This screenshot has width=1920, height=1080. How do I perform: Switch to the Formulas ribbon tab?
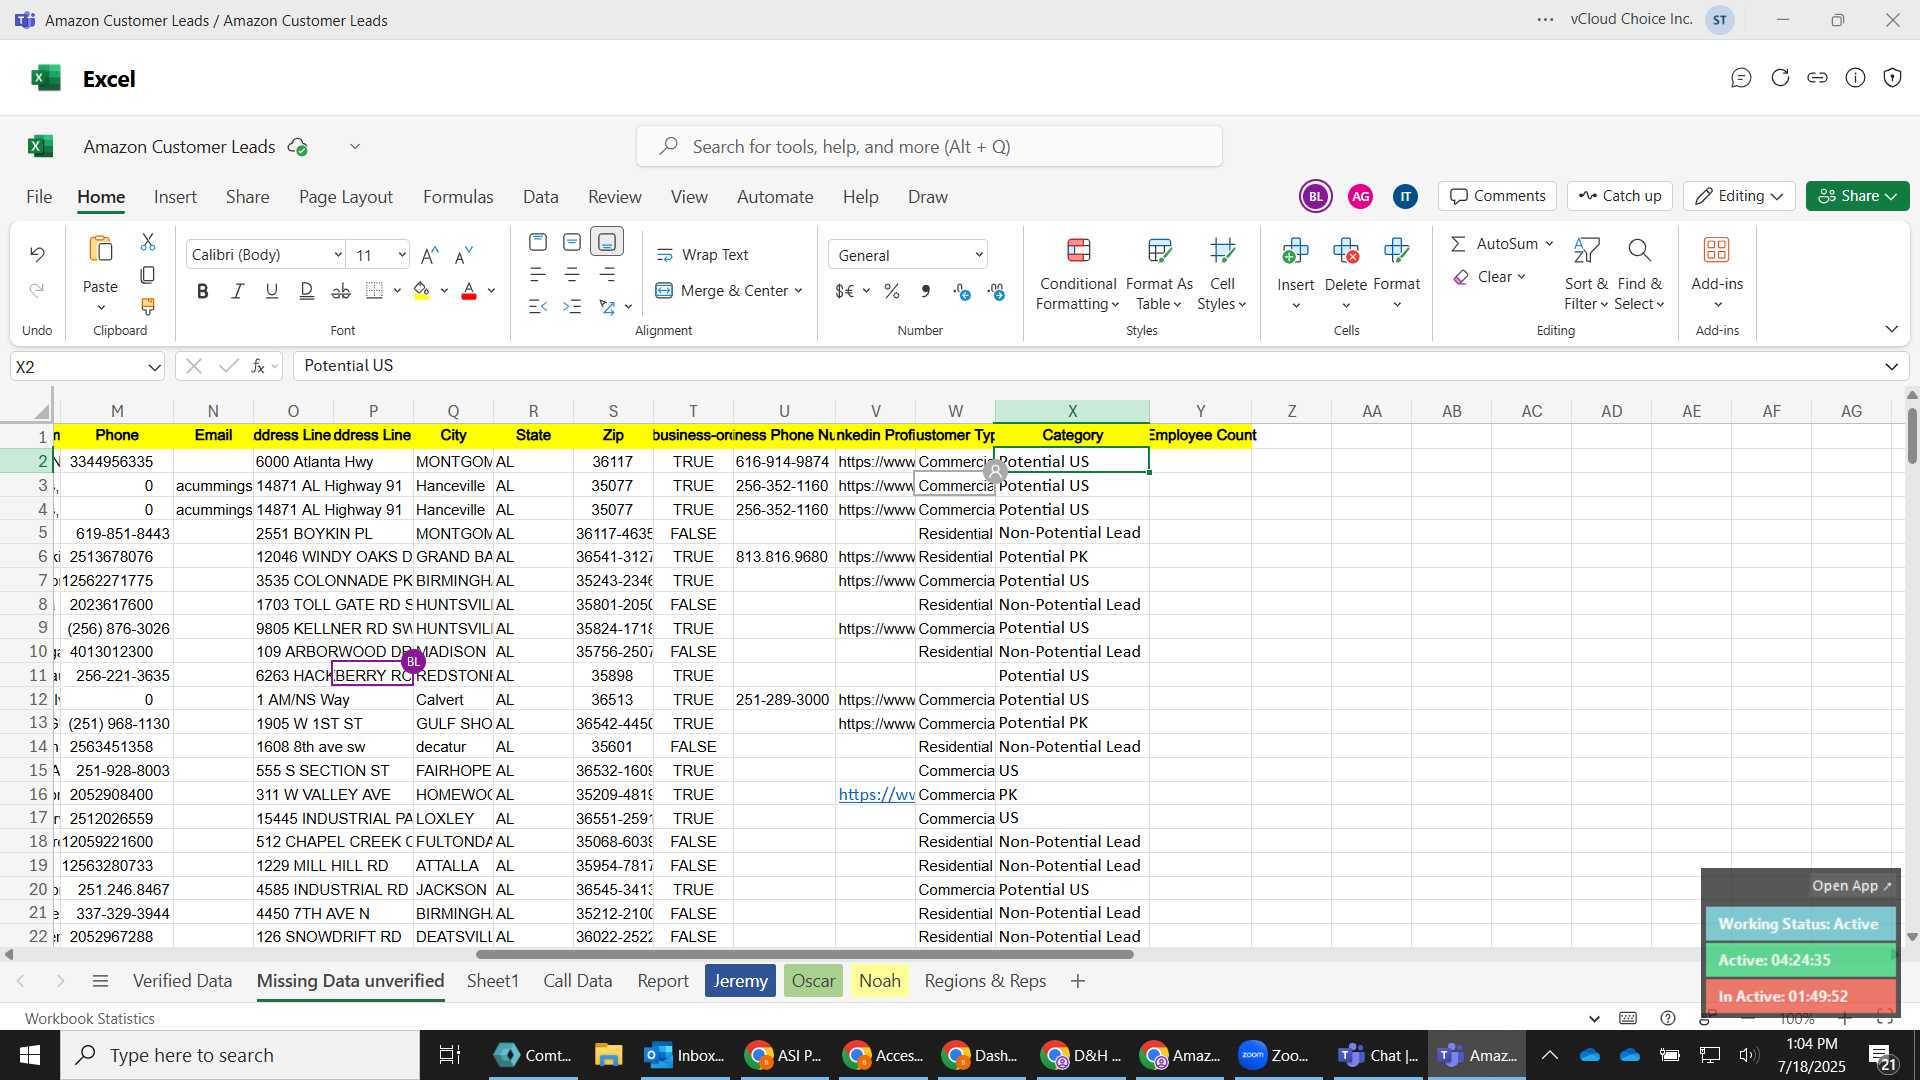point(458,197)
